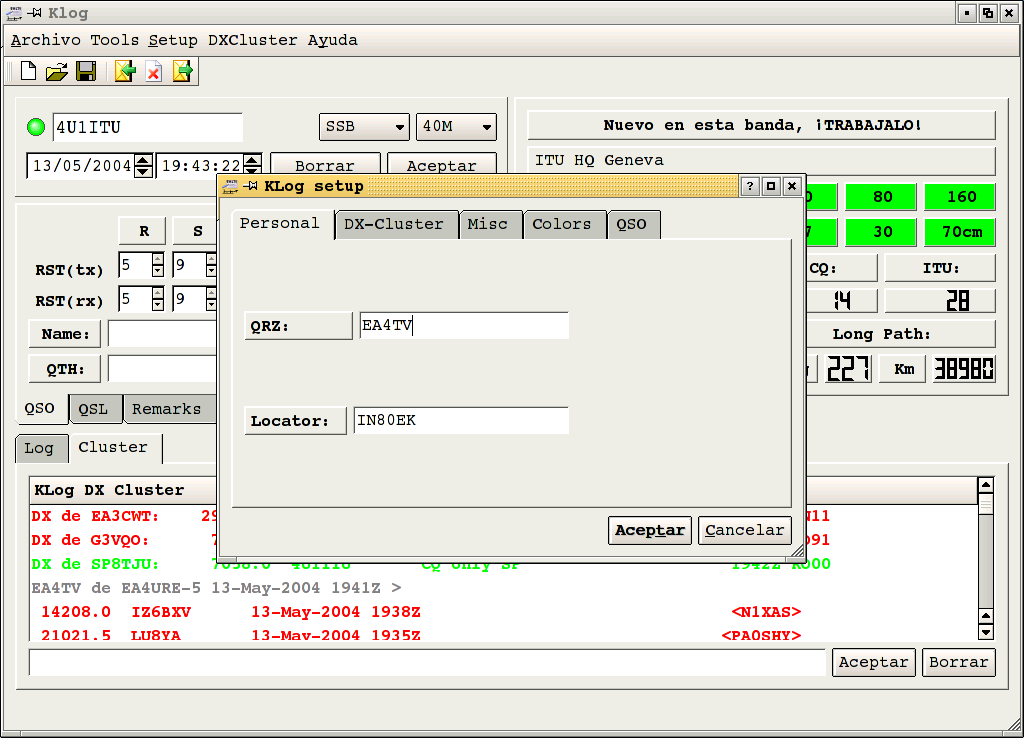The height and width of the screenshot is (738, 1024).
Task: Click the green 160 band indicator
Action: click(961, 197)
